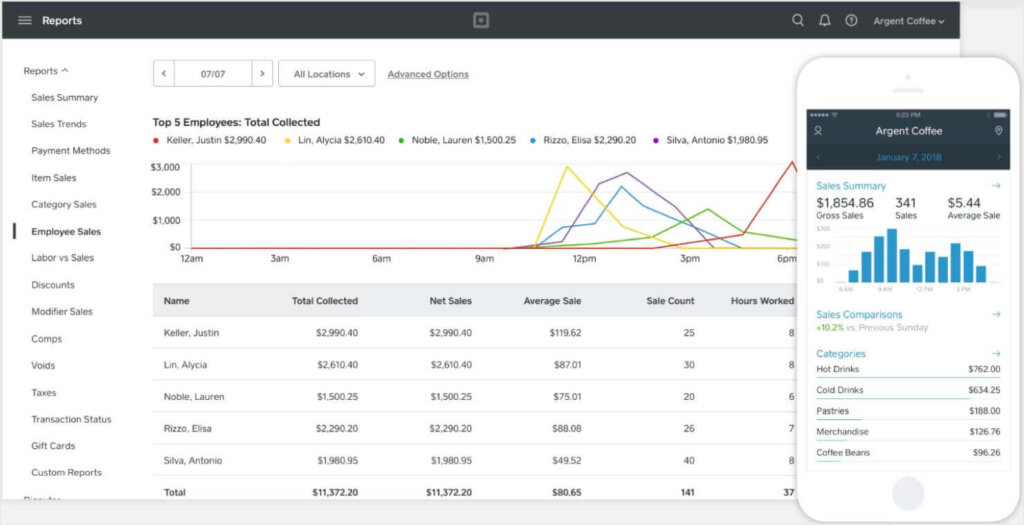Click the 07/07 date field
This screenshot has height=525, width=1024.
click(x=212, y=74)
